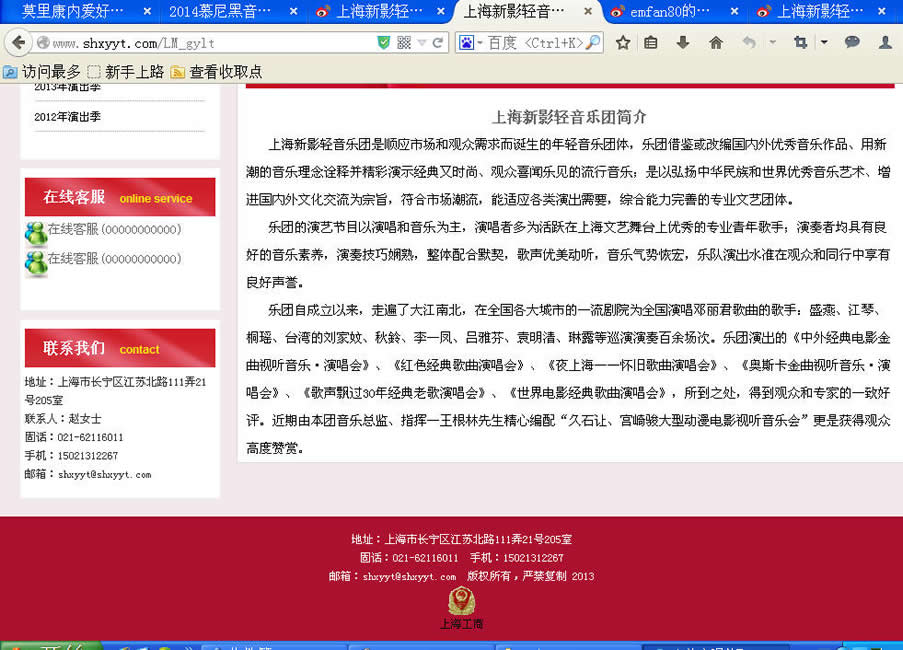Screen dimensions: 903x650
Task: Click the 上海工商 badge emblem in footer
Action: (x=462, y=602)
